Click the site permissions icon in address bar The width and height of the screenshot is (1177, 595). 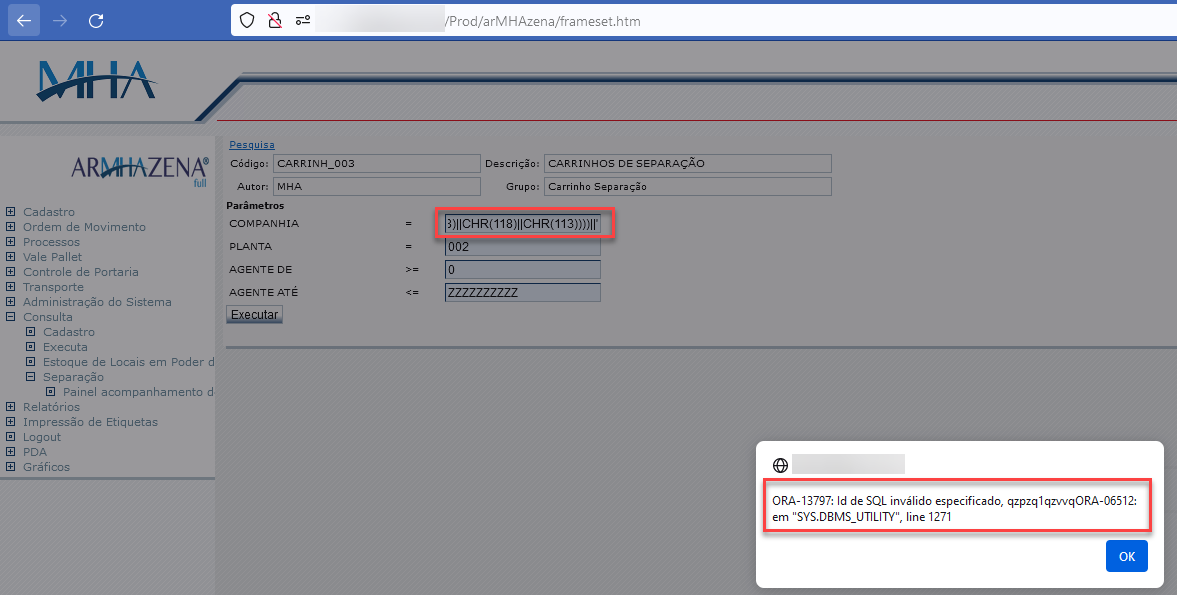[x=302, y=20]
